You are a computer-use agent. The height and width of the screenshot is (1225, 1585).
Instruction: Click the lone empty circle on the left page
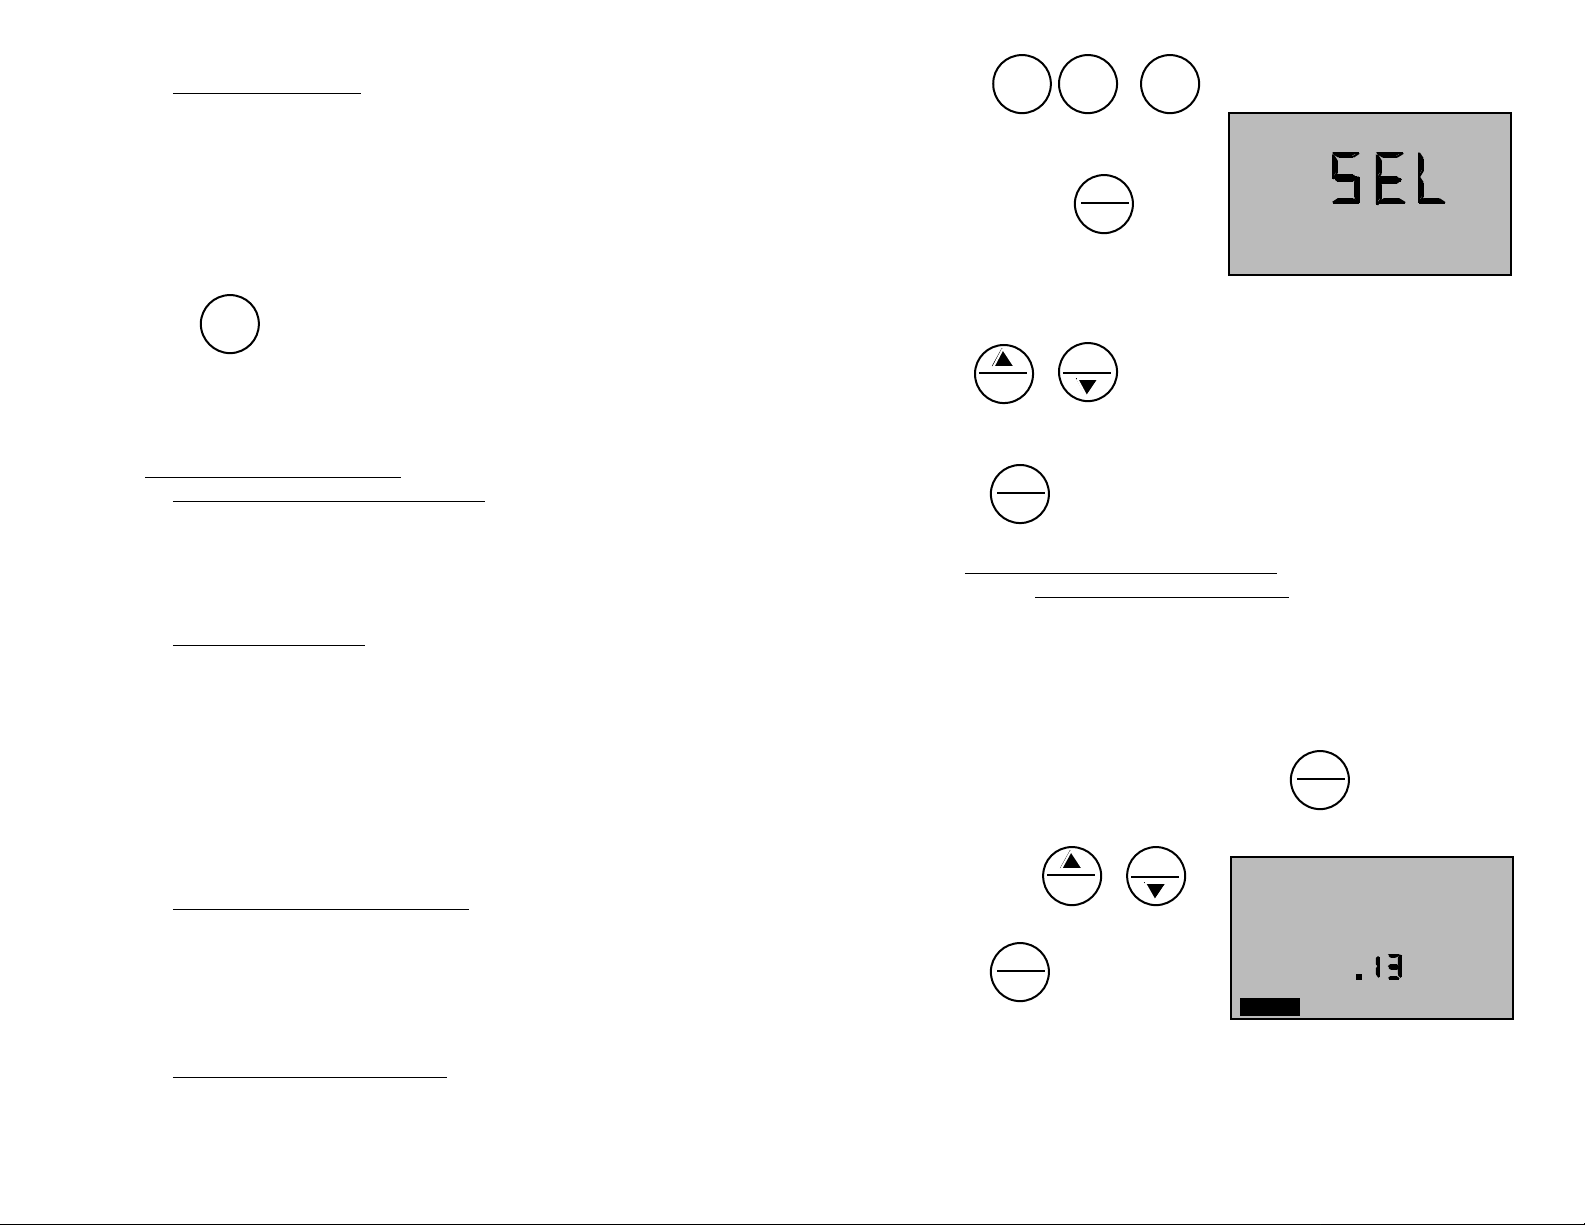[230, 324]
